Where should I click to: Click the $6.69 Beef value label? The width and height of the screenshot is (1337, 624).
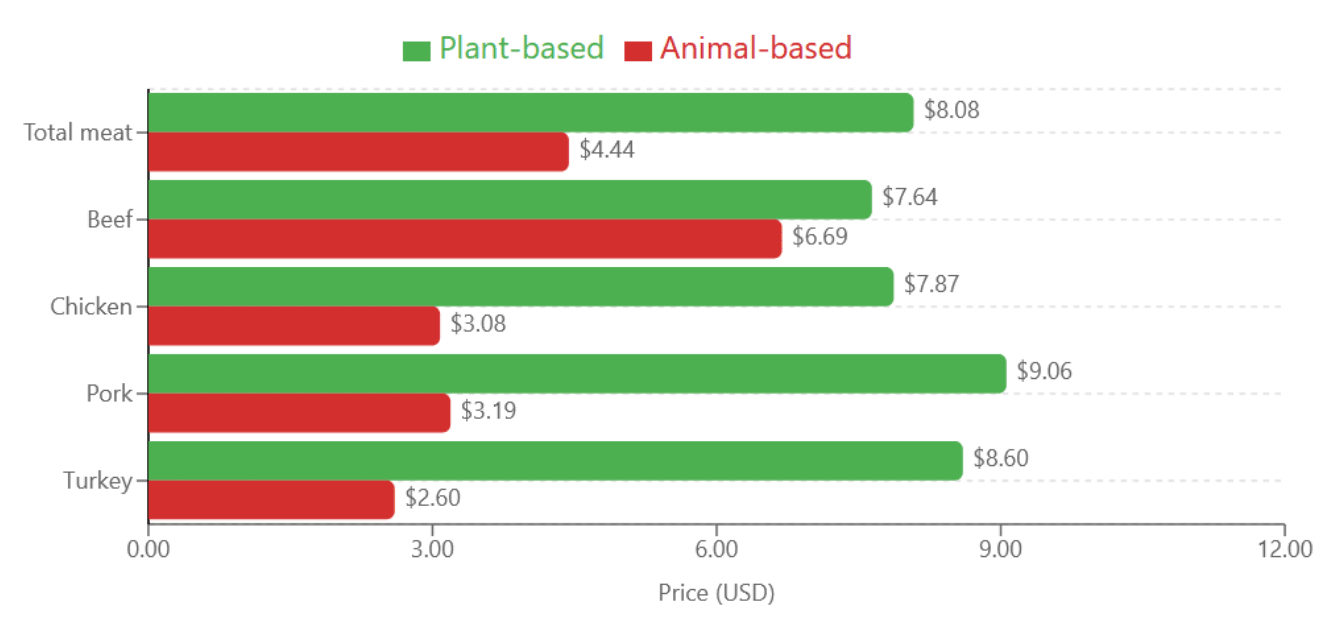[x=820, y=237]
